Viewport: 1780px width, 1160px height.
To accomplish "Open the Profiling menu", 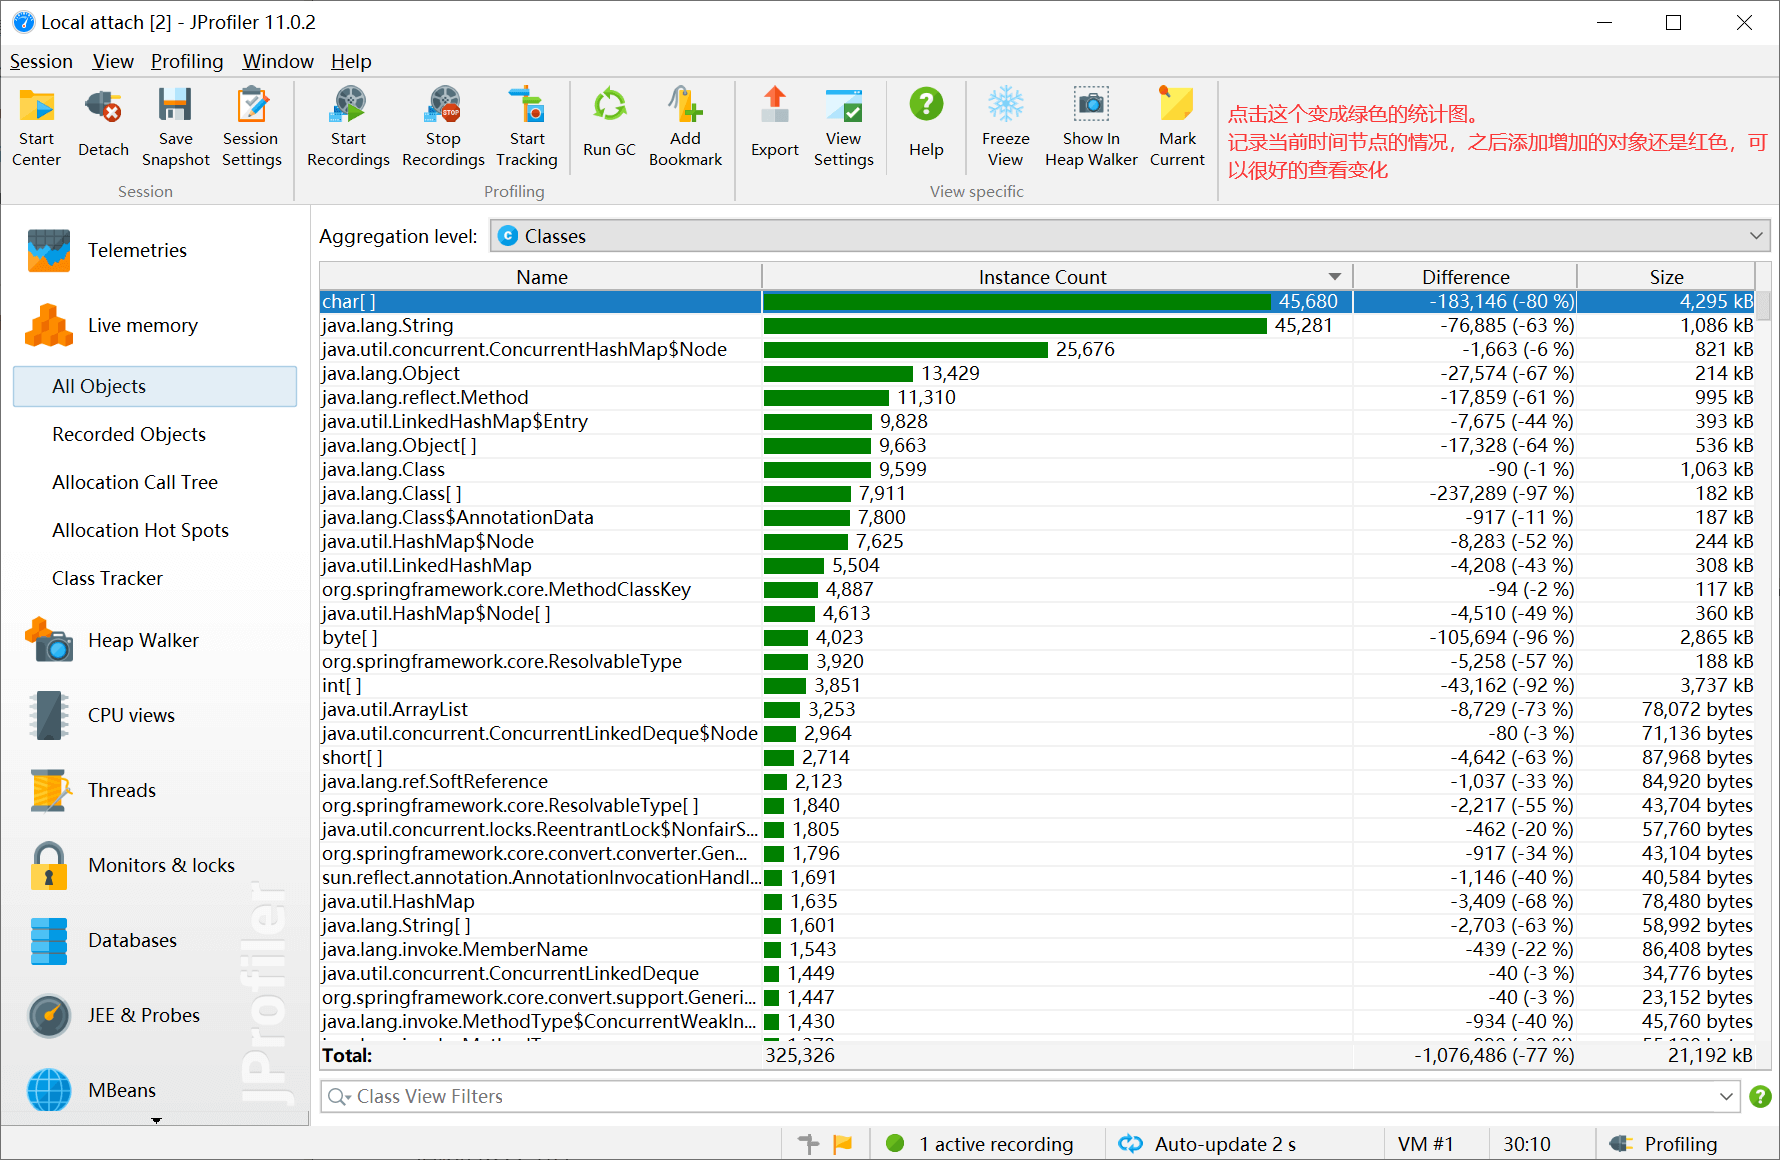I will (x=187, y=61).
